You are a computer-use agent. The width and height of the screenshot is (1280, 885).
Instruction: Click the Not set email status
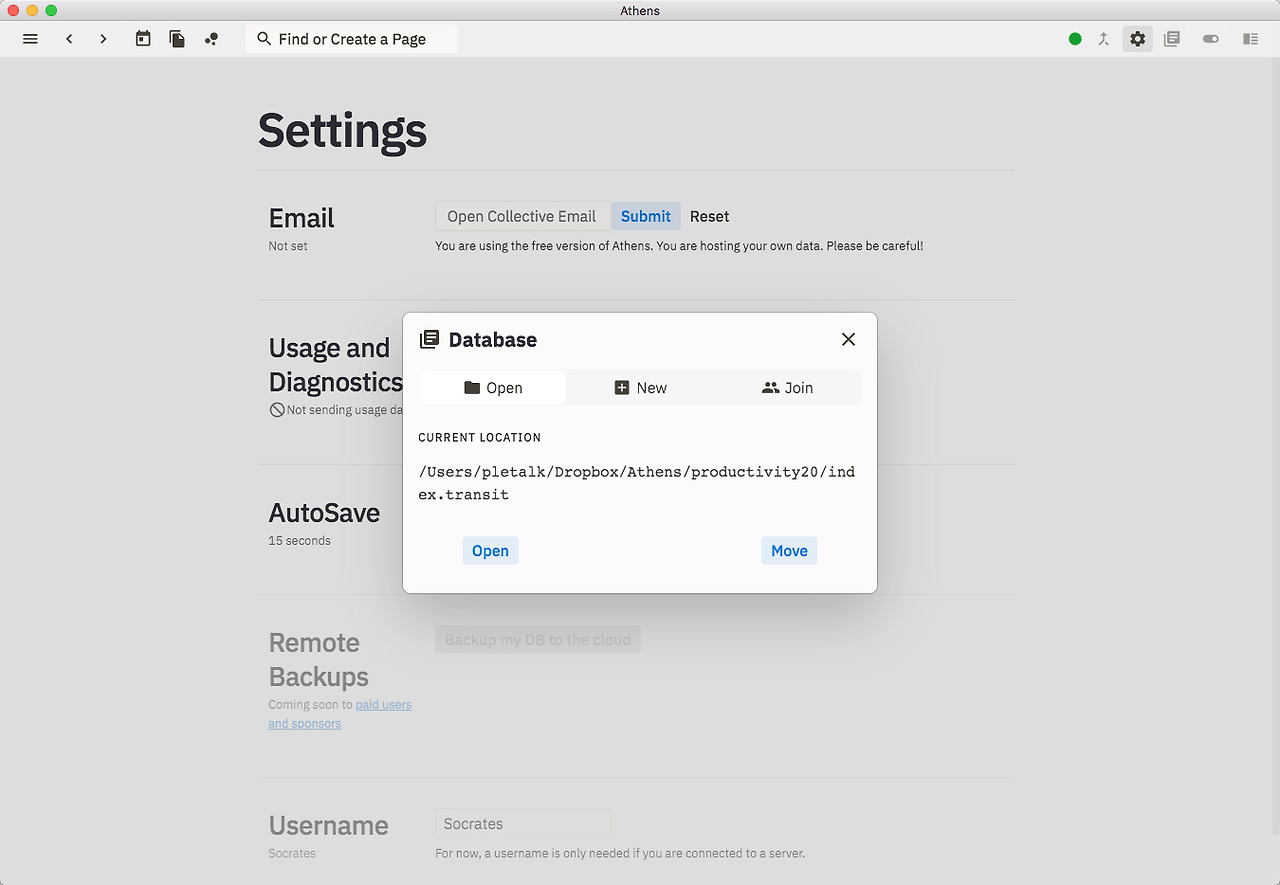288,246
